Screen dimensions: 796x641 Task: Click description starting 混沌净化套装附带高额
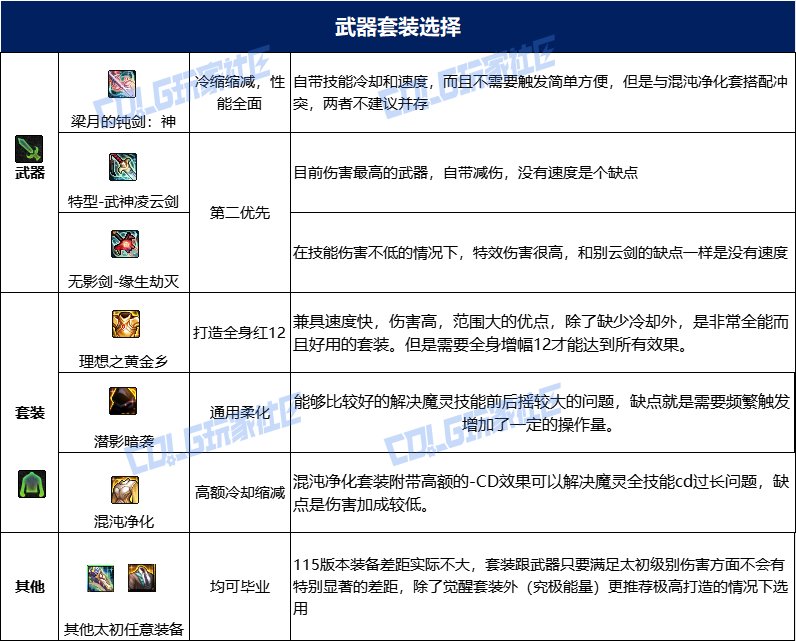(x=541, y=493)
